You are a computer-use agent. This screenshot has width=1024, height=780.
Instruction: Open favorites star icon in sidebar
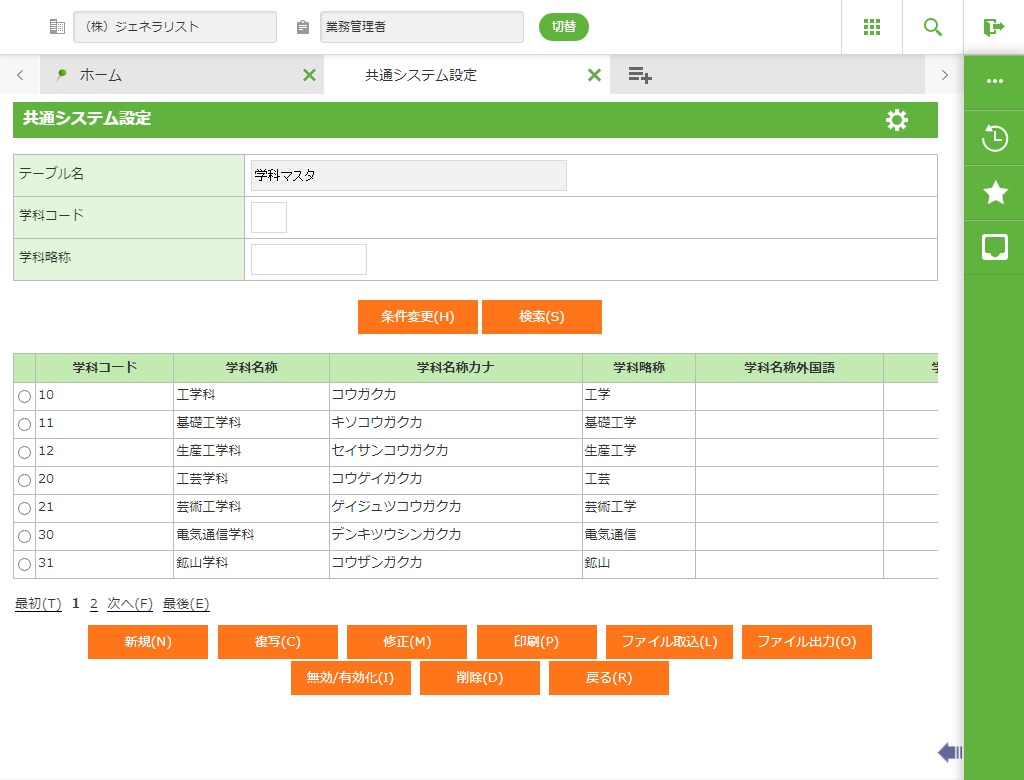(994, 193)
